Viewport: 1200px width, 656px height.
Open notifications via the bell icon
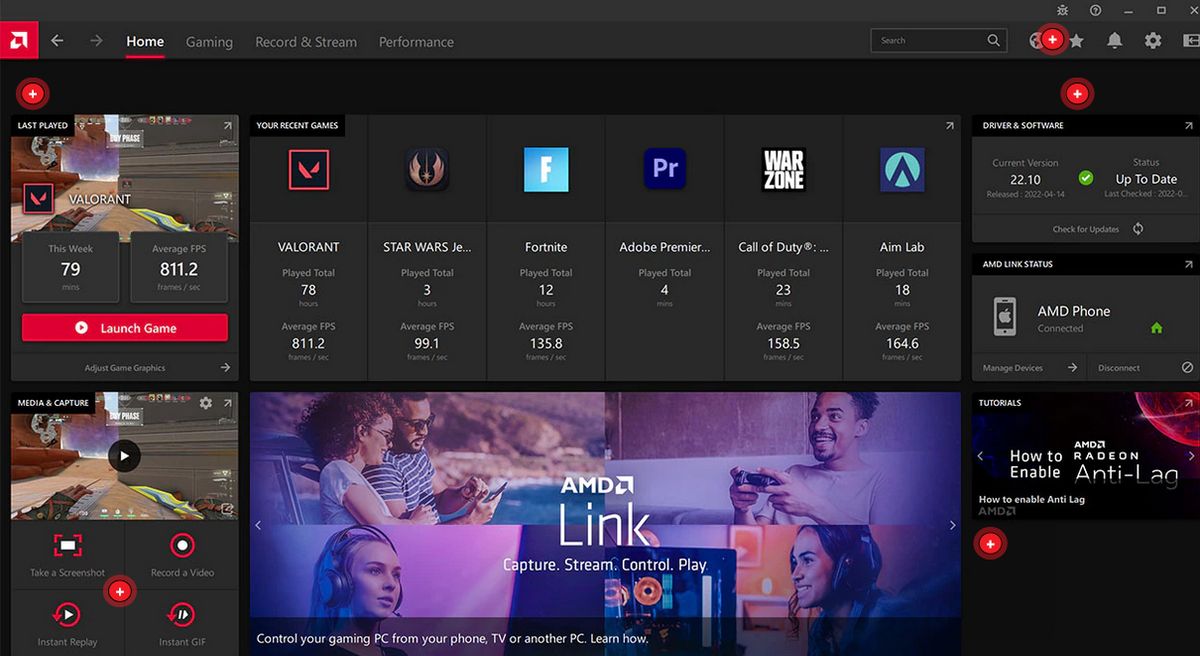pyautogui.click(x=1114, y=41)
